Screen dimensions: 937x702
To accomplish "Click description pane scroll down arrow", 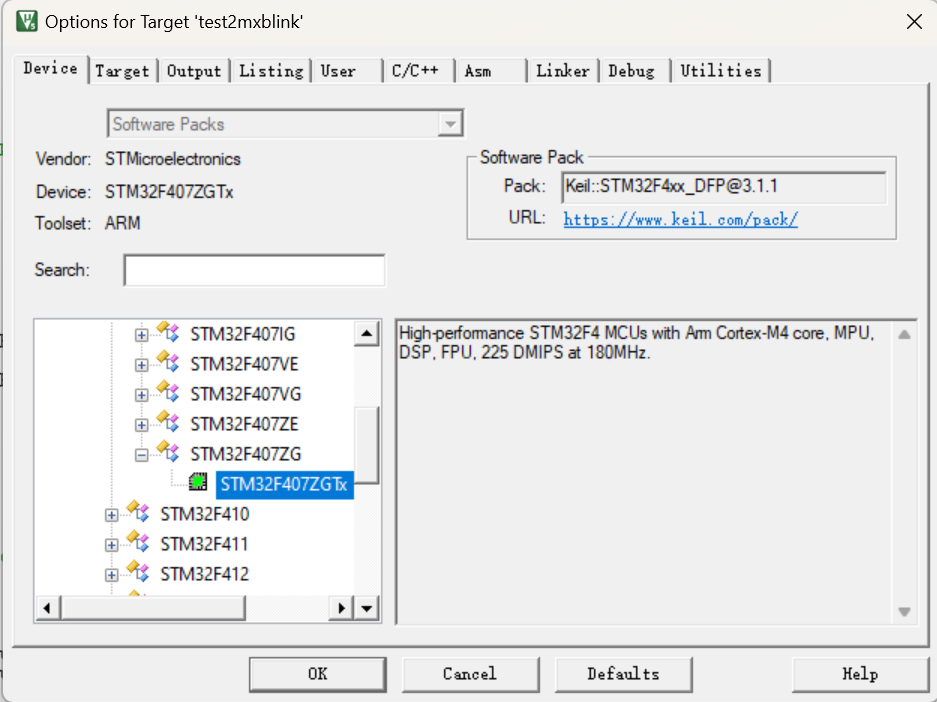I will pyautogui.click(x=904, y=612).
